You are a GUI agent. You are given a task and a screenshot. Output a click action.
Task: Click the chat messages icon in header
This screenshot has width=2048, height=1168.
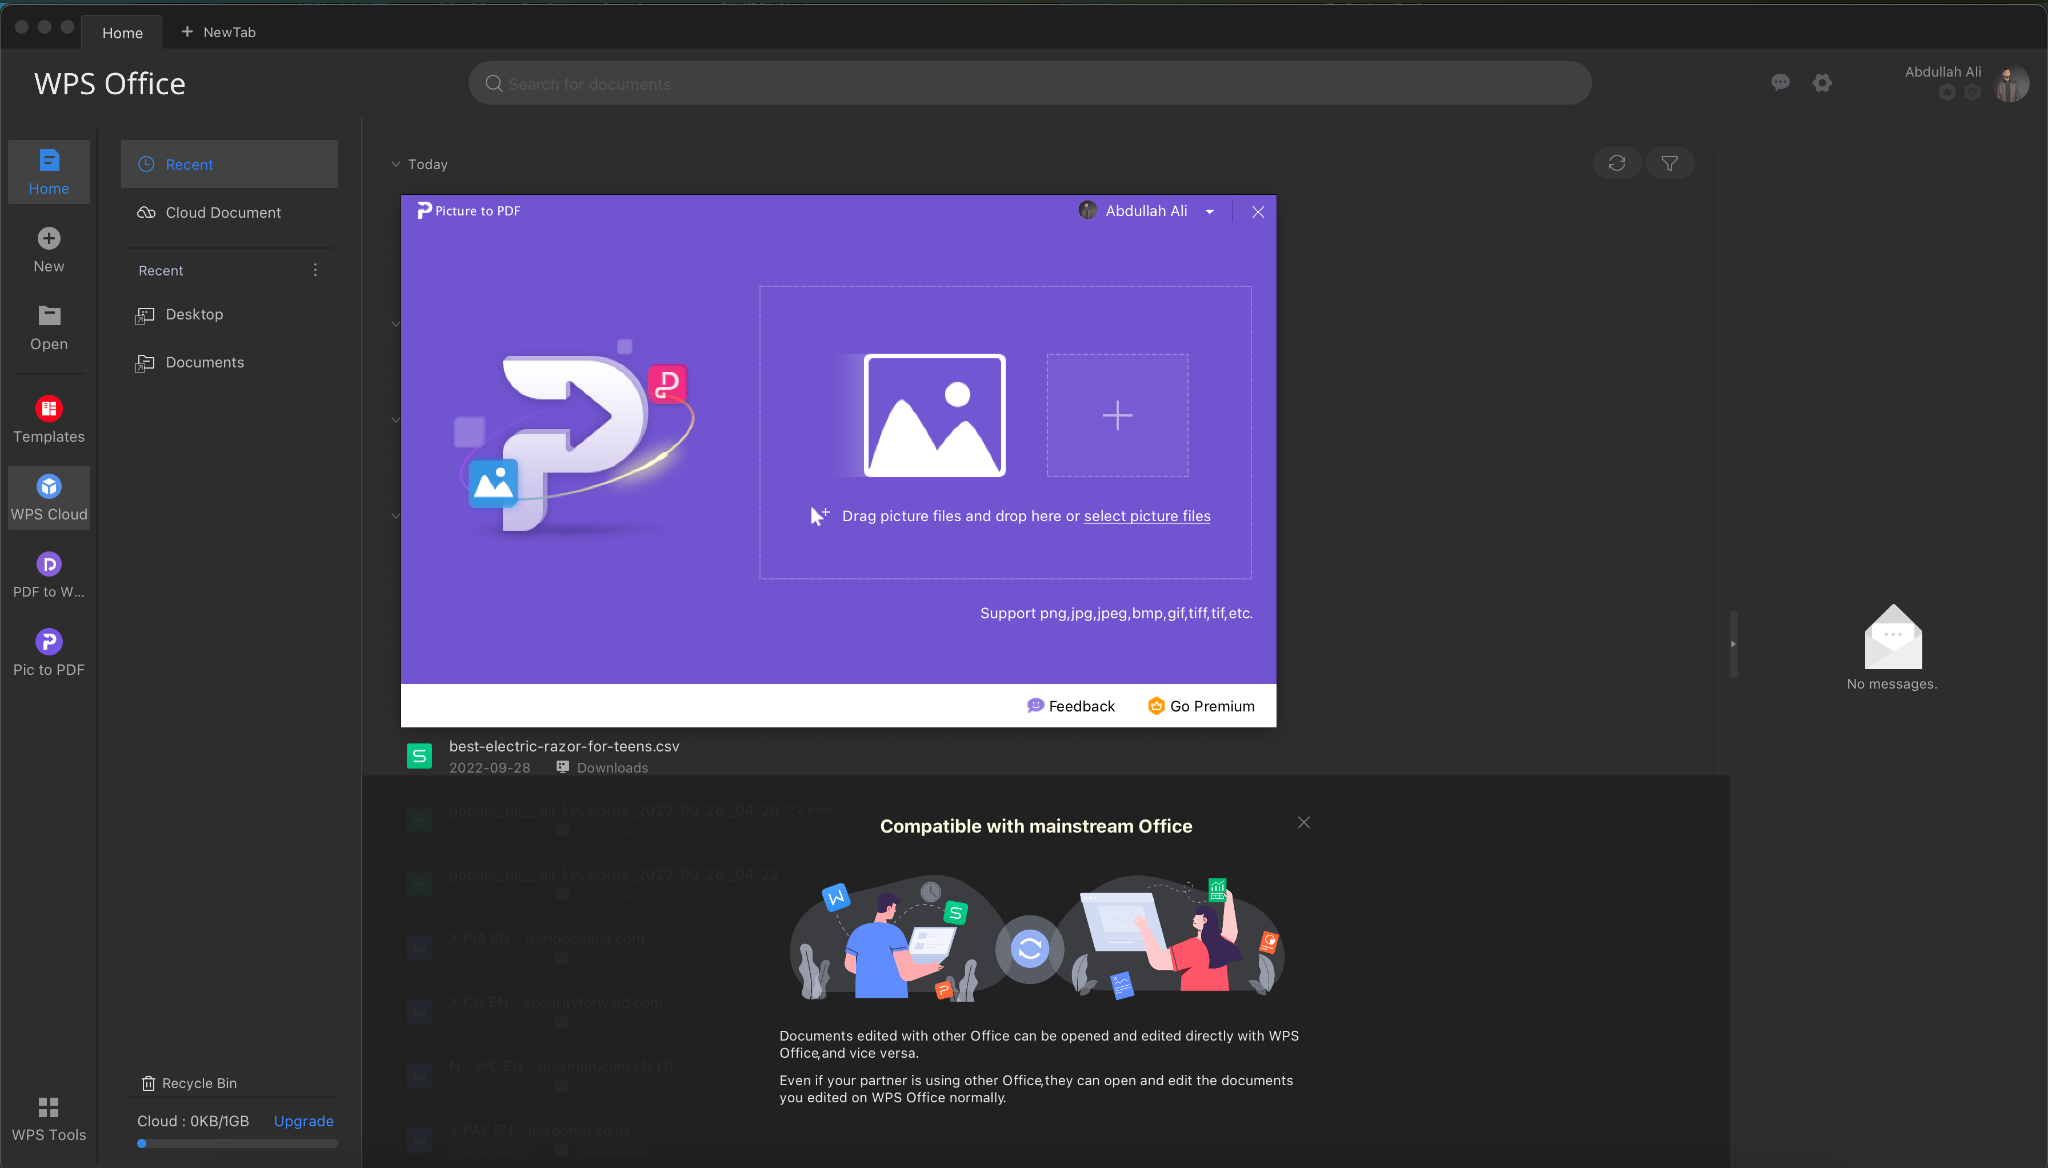click(1780, 83)
